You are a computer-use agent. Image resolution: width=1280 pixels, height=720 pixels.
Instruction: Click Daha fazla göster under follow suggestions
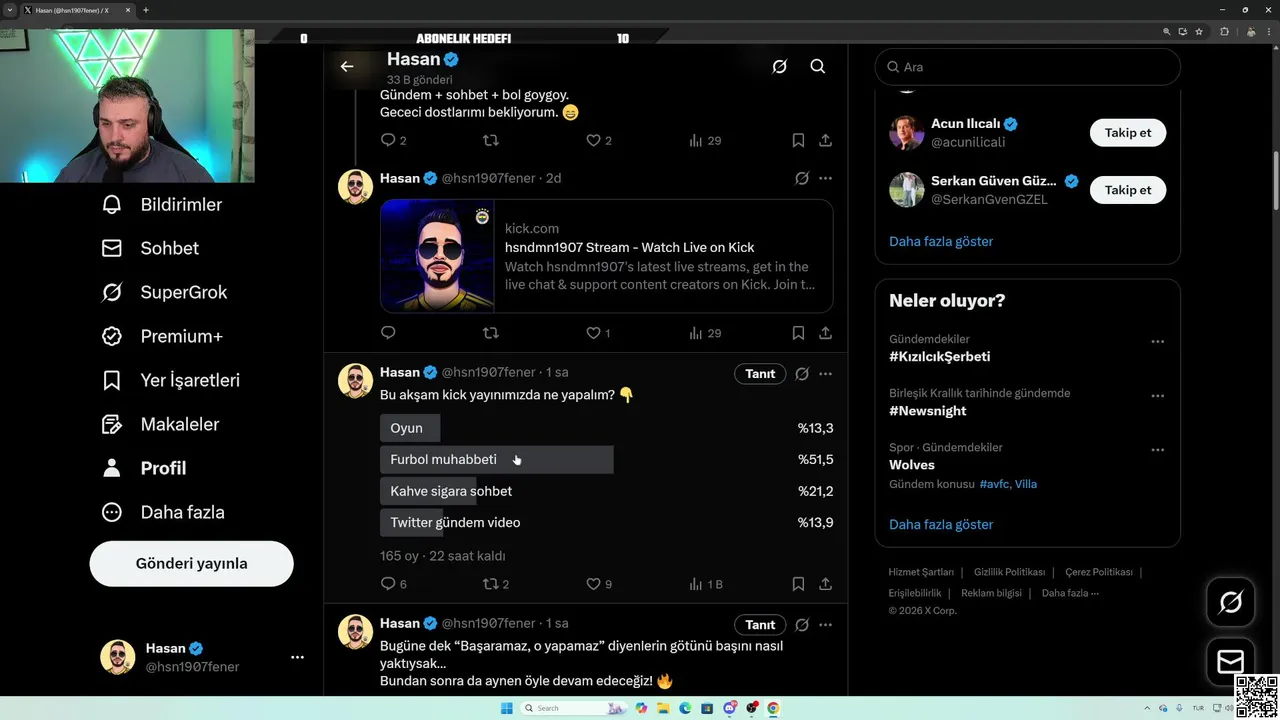(x=941, y=242)
